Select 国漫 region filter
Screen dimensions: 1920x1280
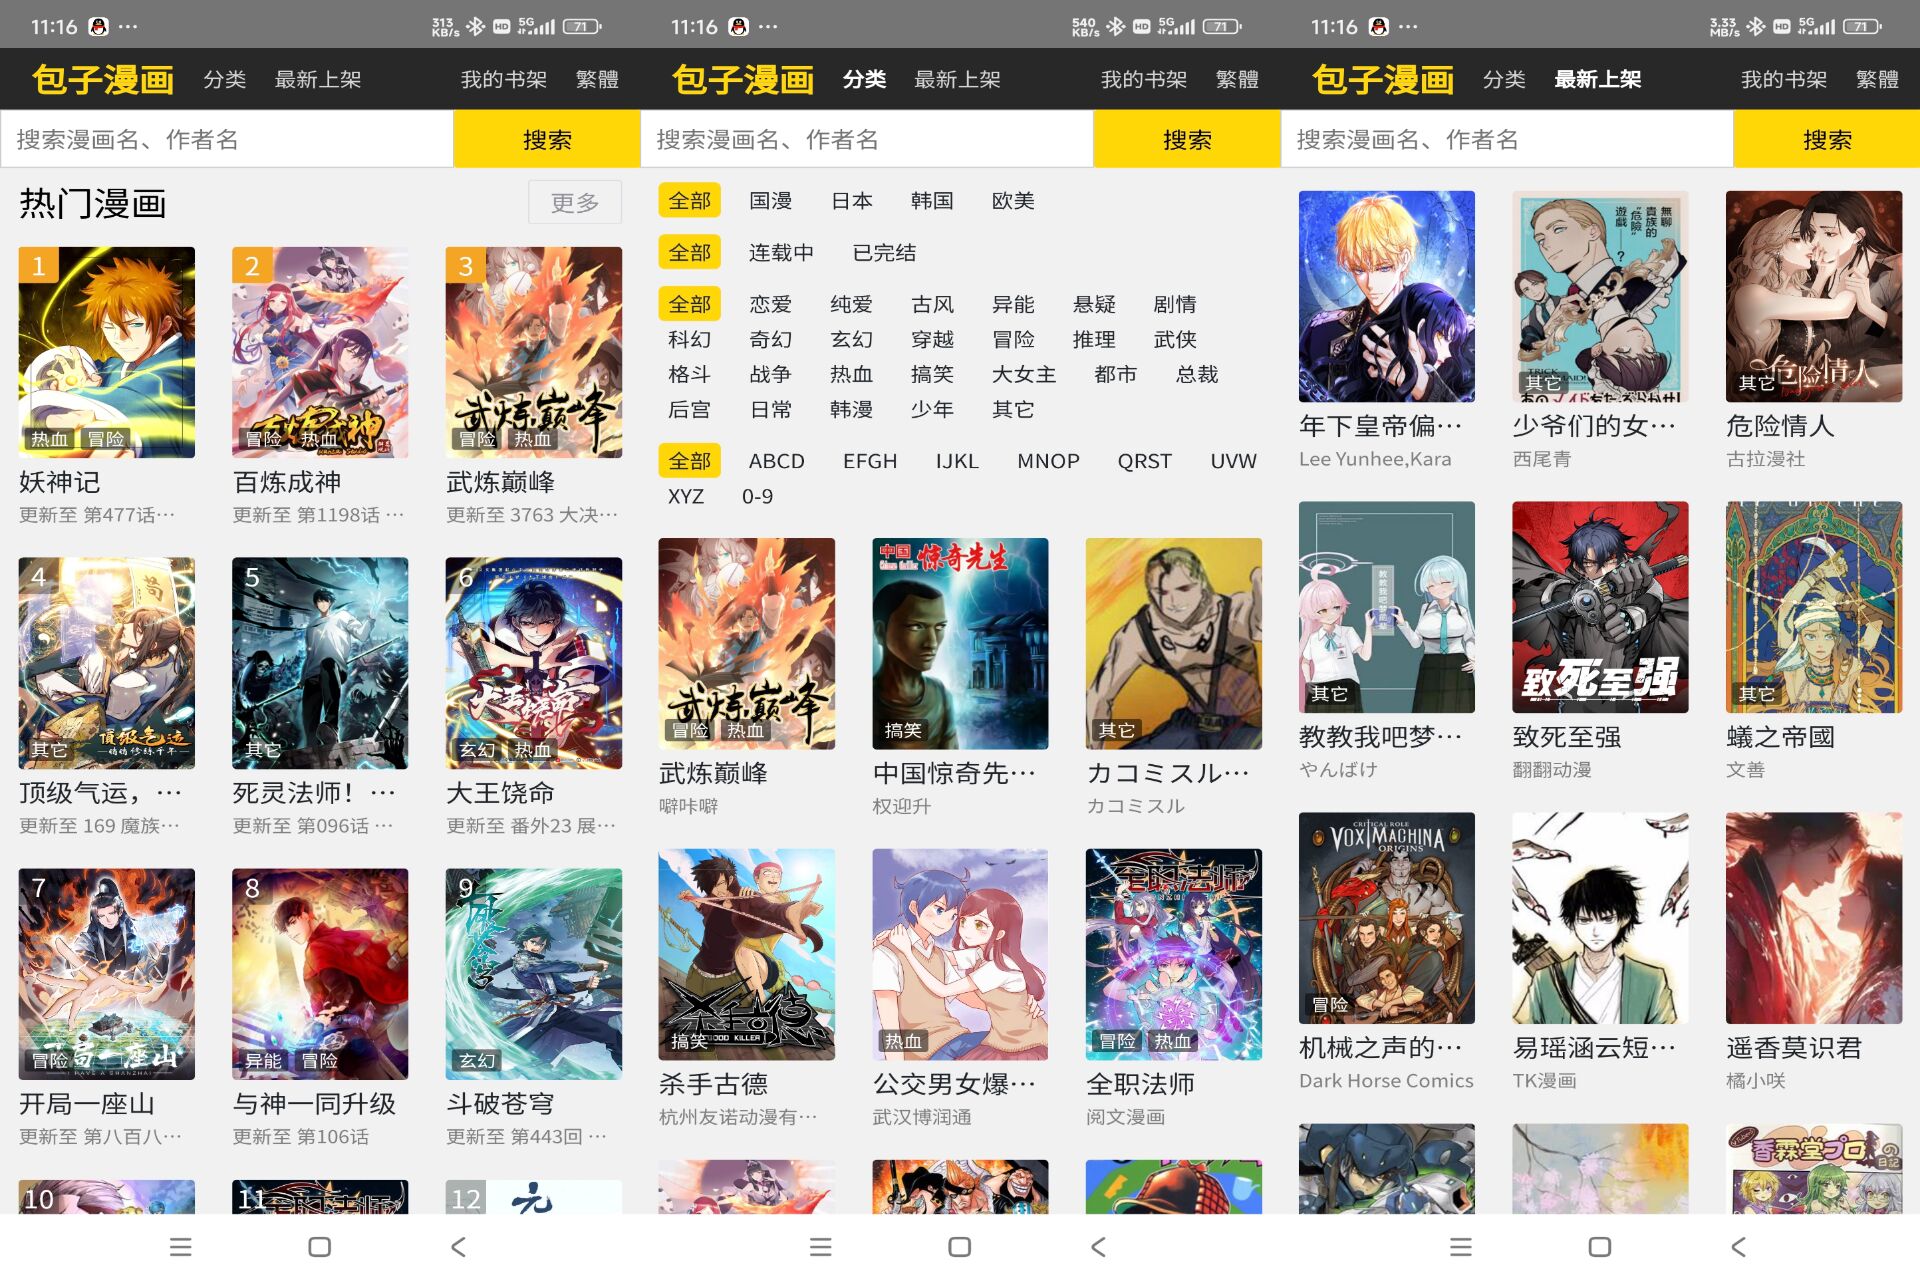770,201
